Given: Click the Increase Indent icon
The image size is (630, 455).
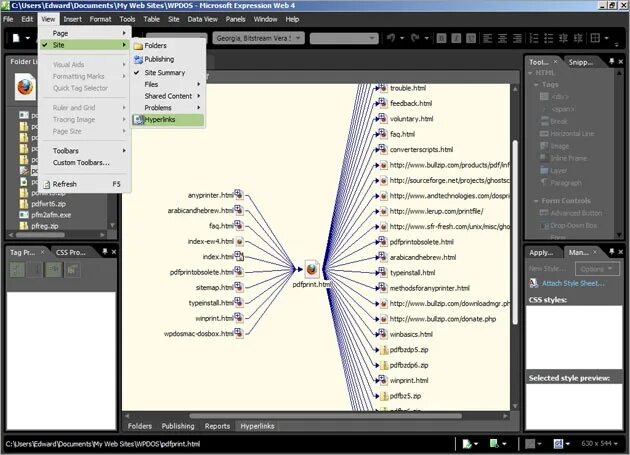Looking at the screenshot, I should tap(578, 38).
